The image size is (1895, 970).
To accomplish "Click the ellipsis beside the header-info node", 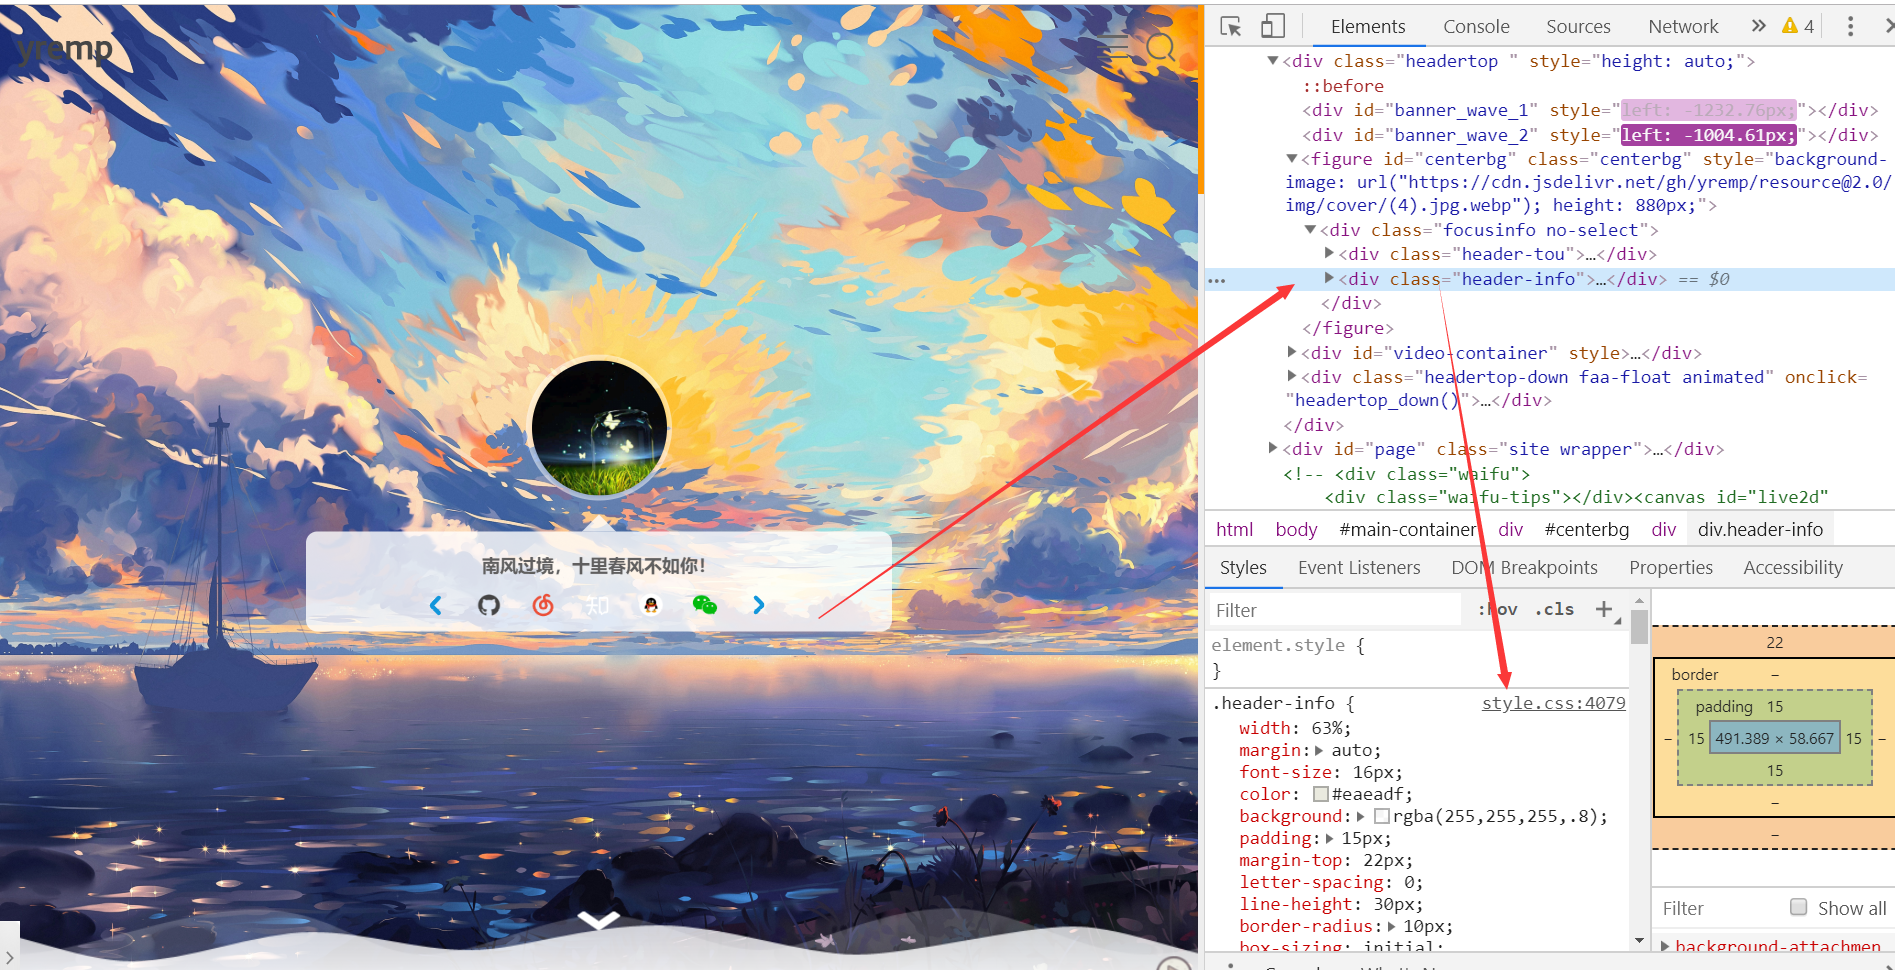I will [1217, 281].
